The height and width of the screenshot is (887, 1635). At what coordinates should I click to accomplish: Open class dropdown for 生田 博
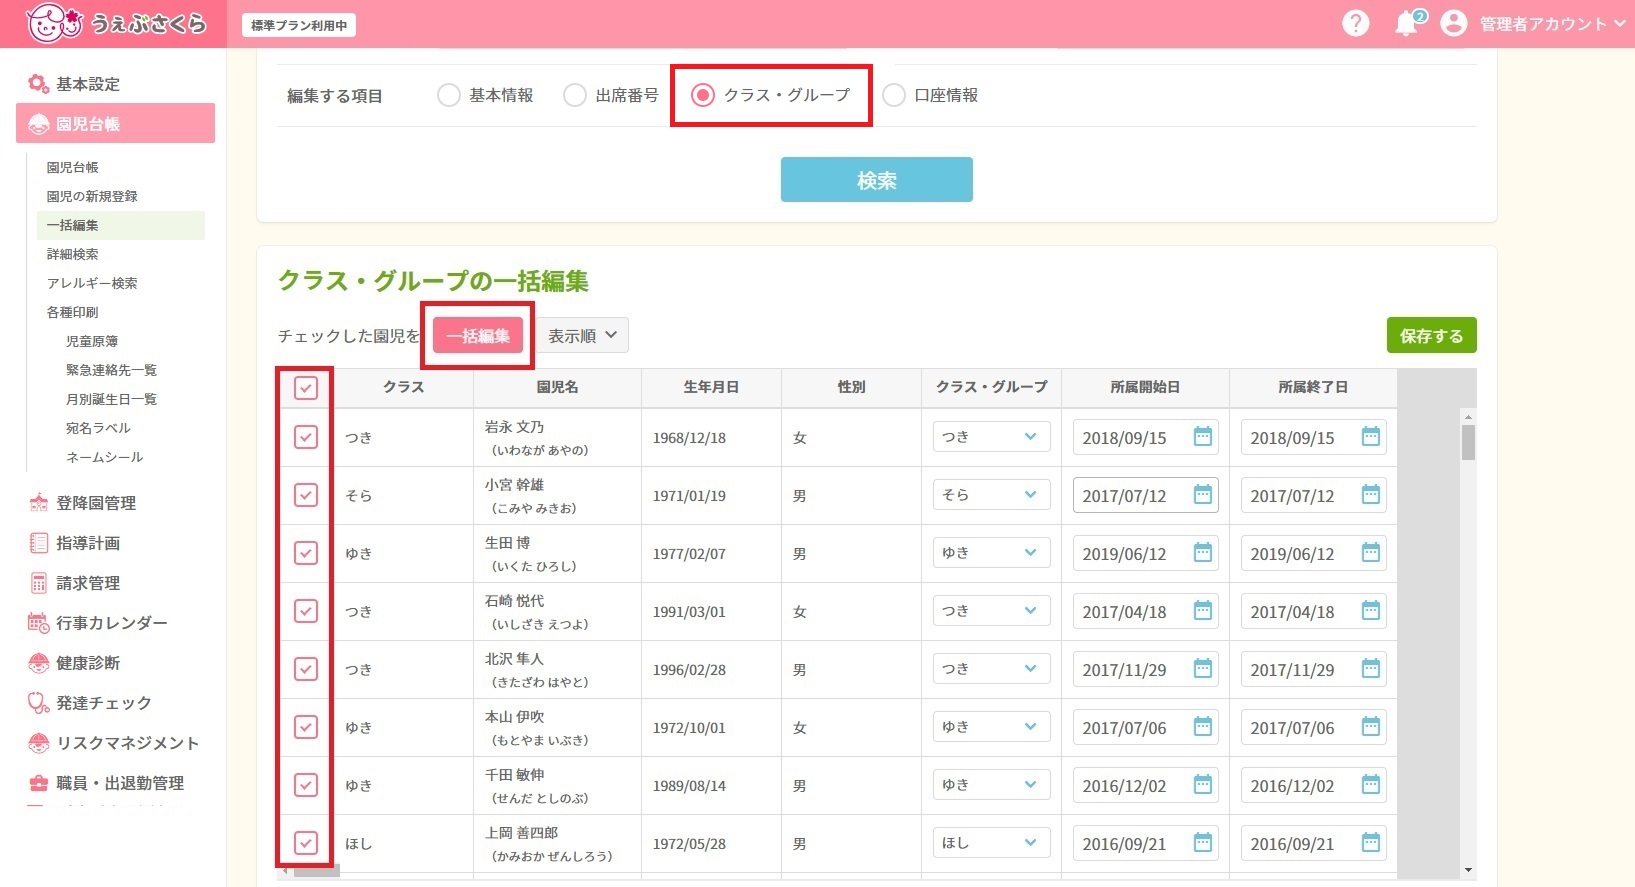coord(991,553)
